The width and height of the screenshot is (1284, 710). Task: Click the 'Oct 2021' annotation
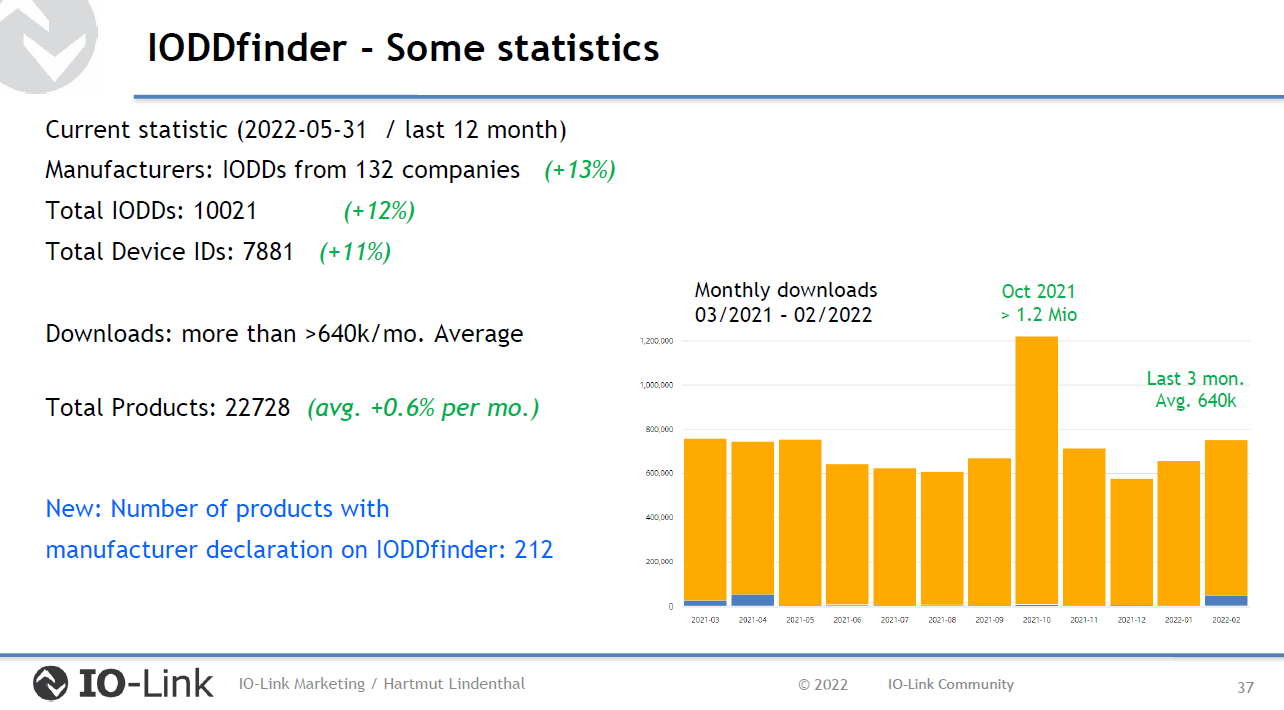click(1038, 291)
